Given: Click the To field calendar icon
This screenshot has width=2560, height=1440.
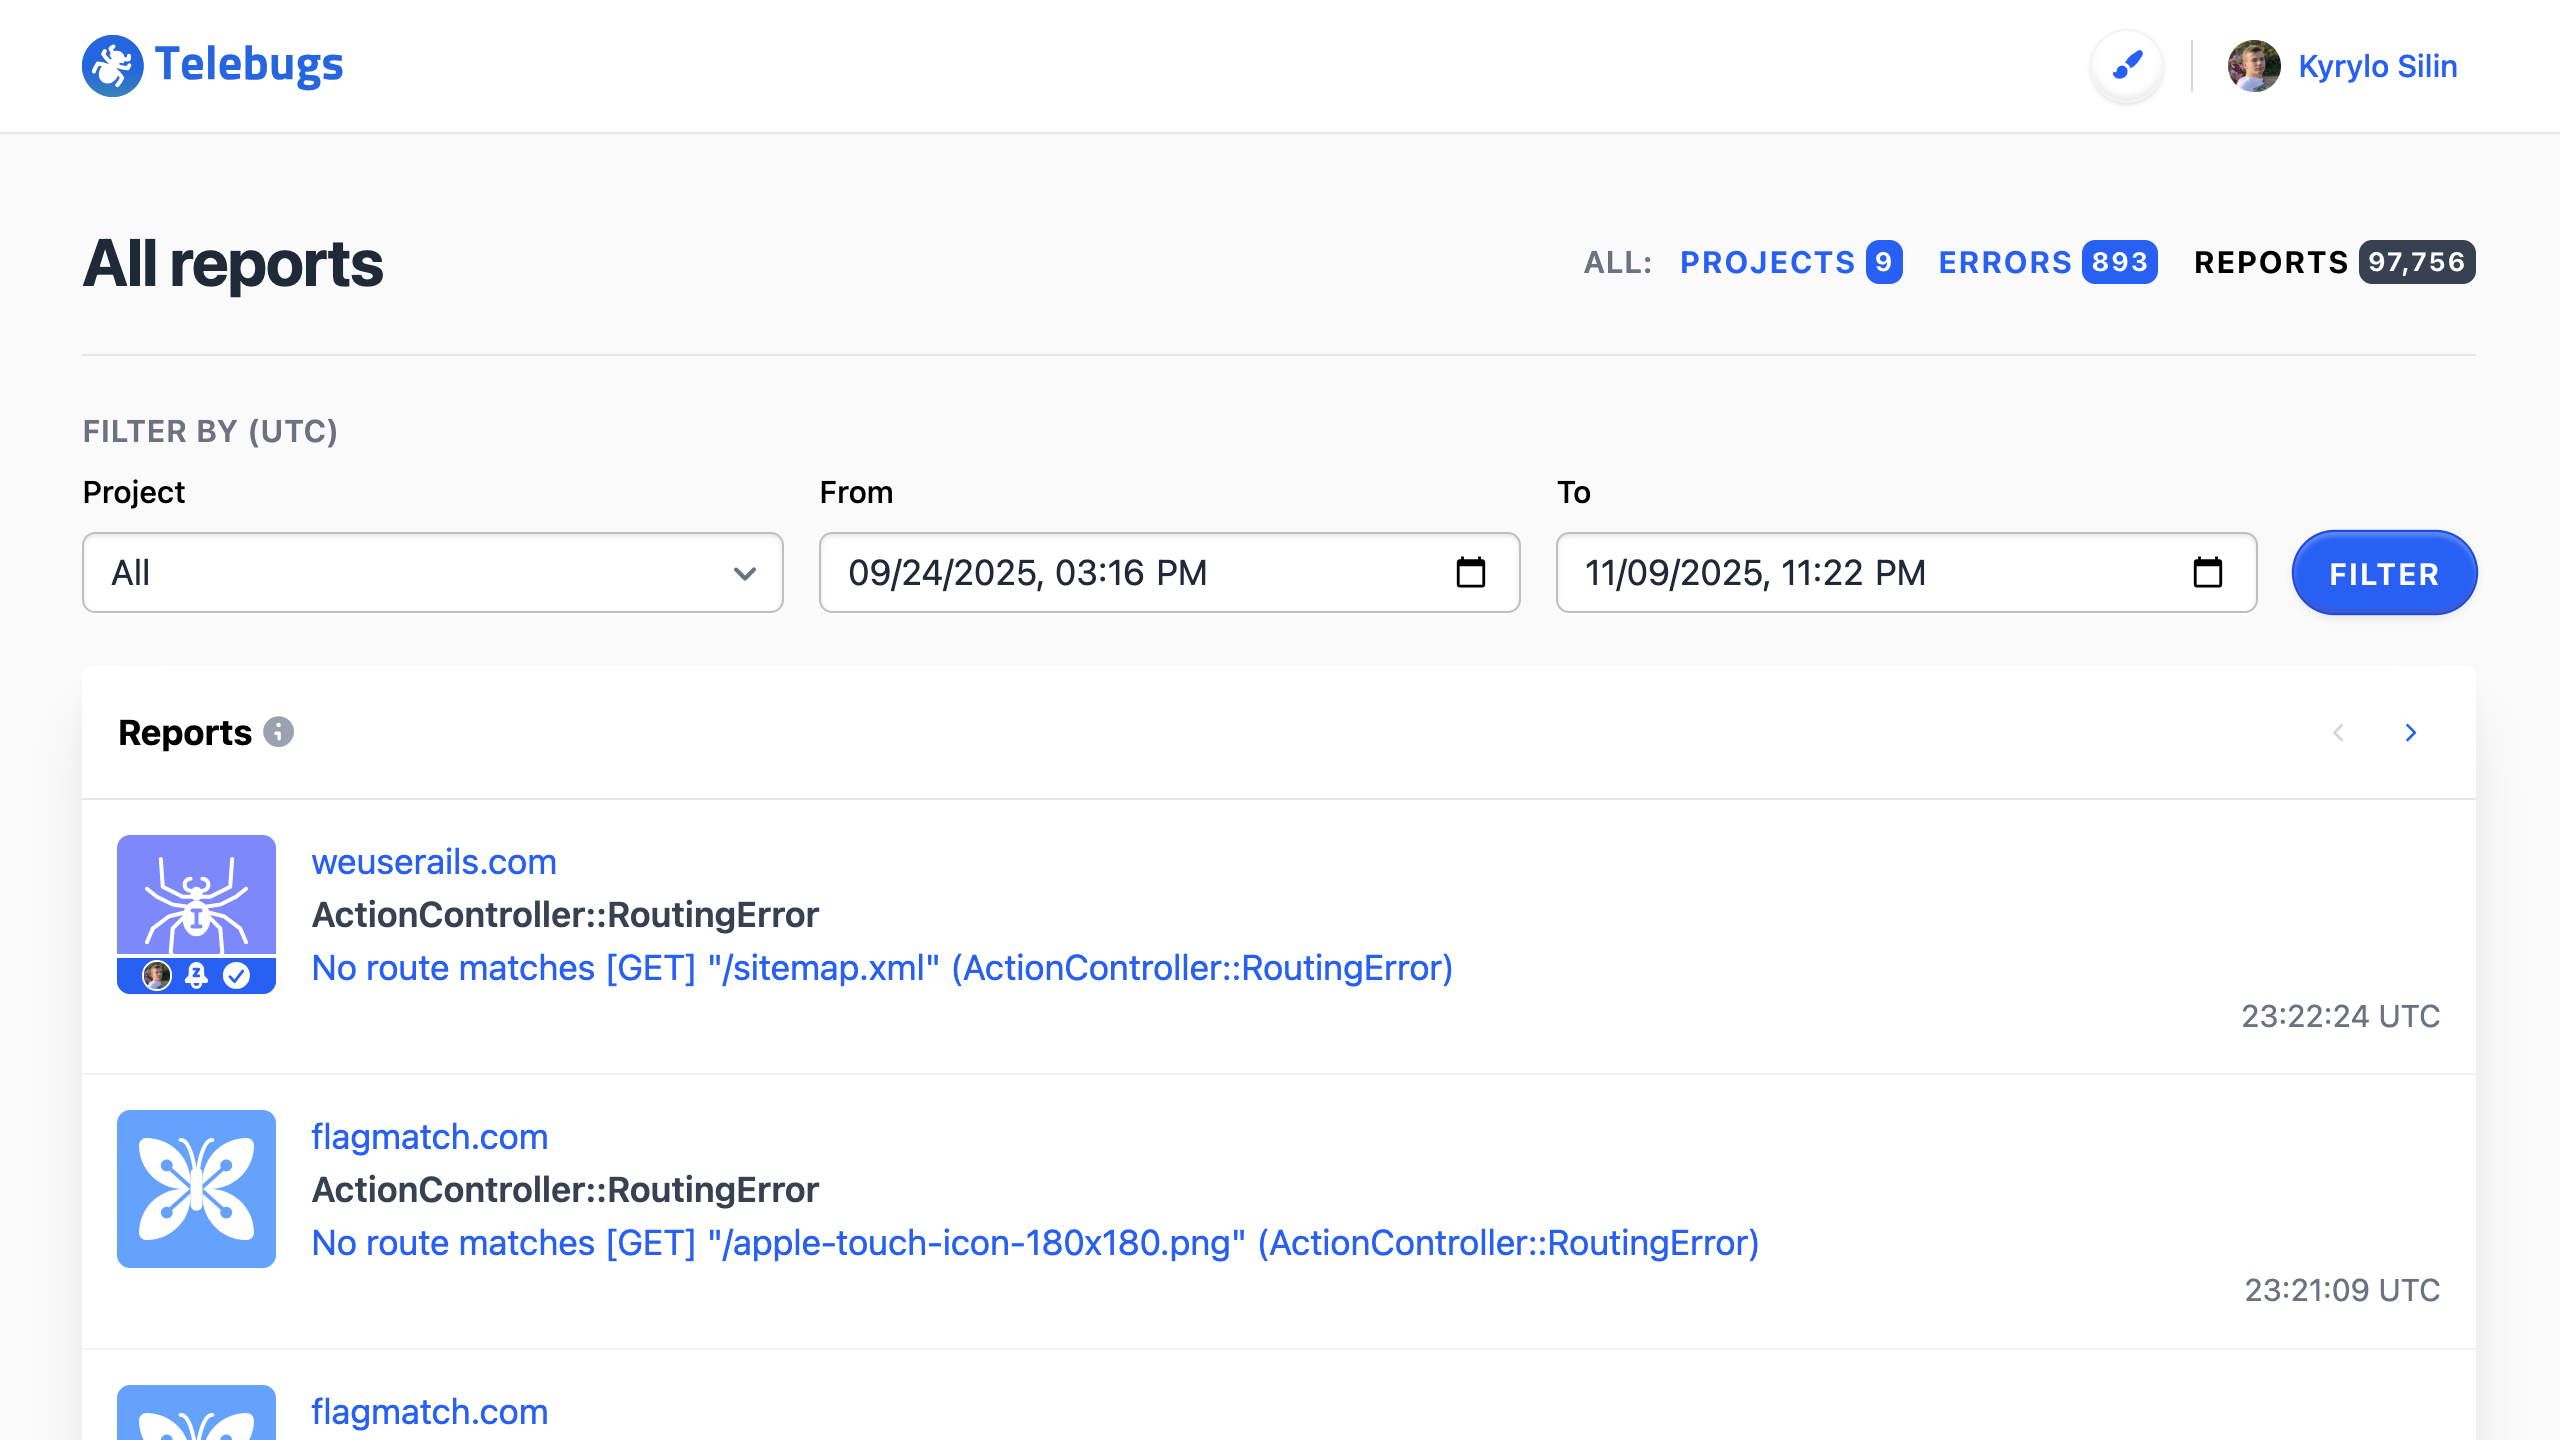Looking at the screenshot, I should [x=2207, y=573].
